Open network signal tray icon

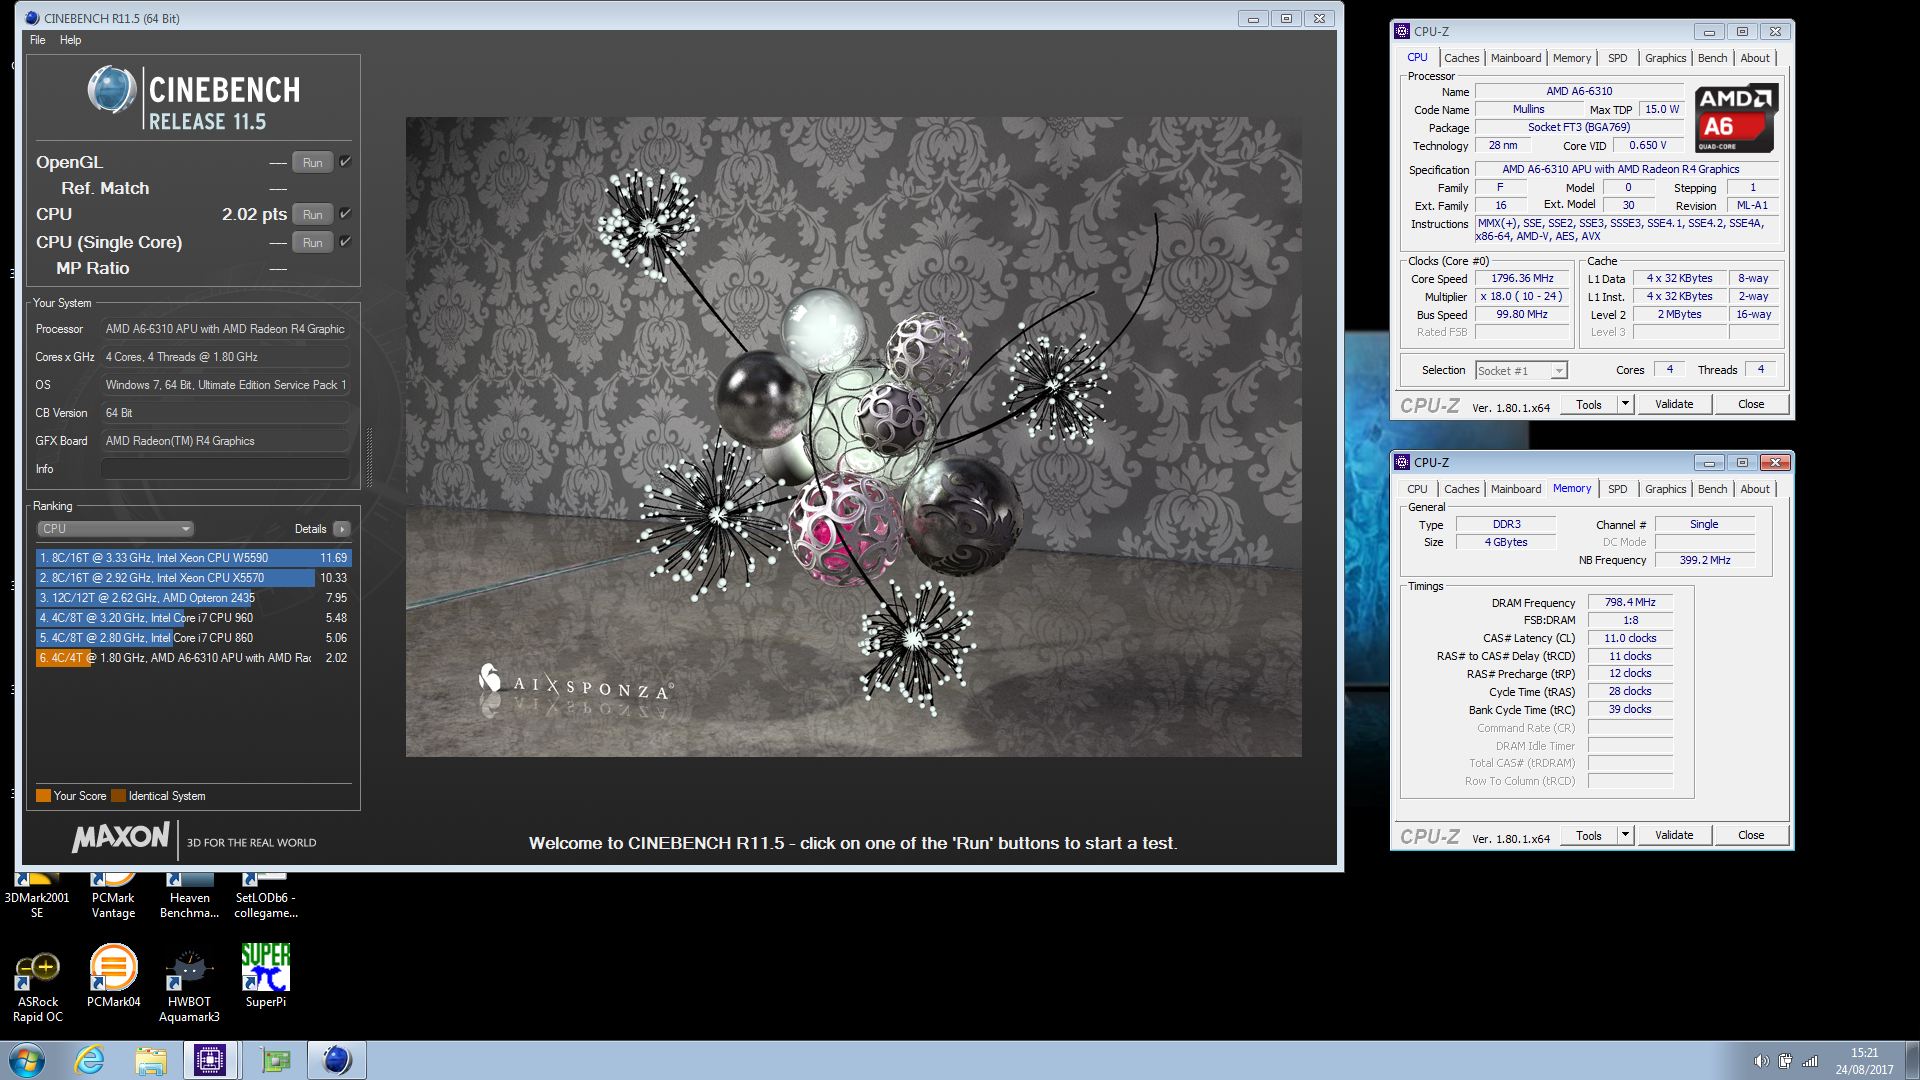pyautogui.click(x=1810, y=1061)
